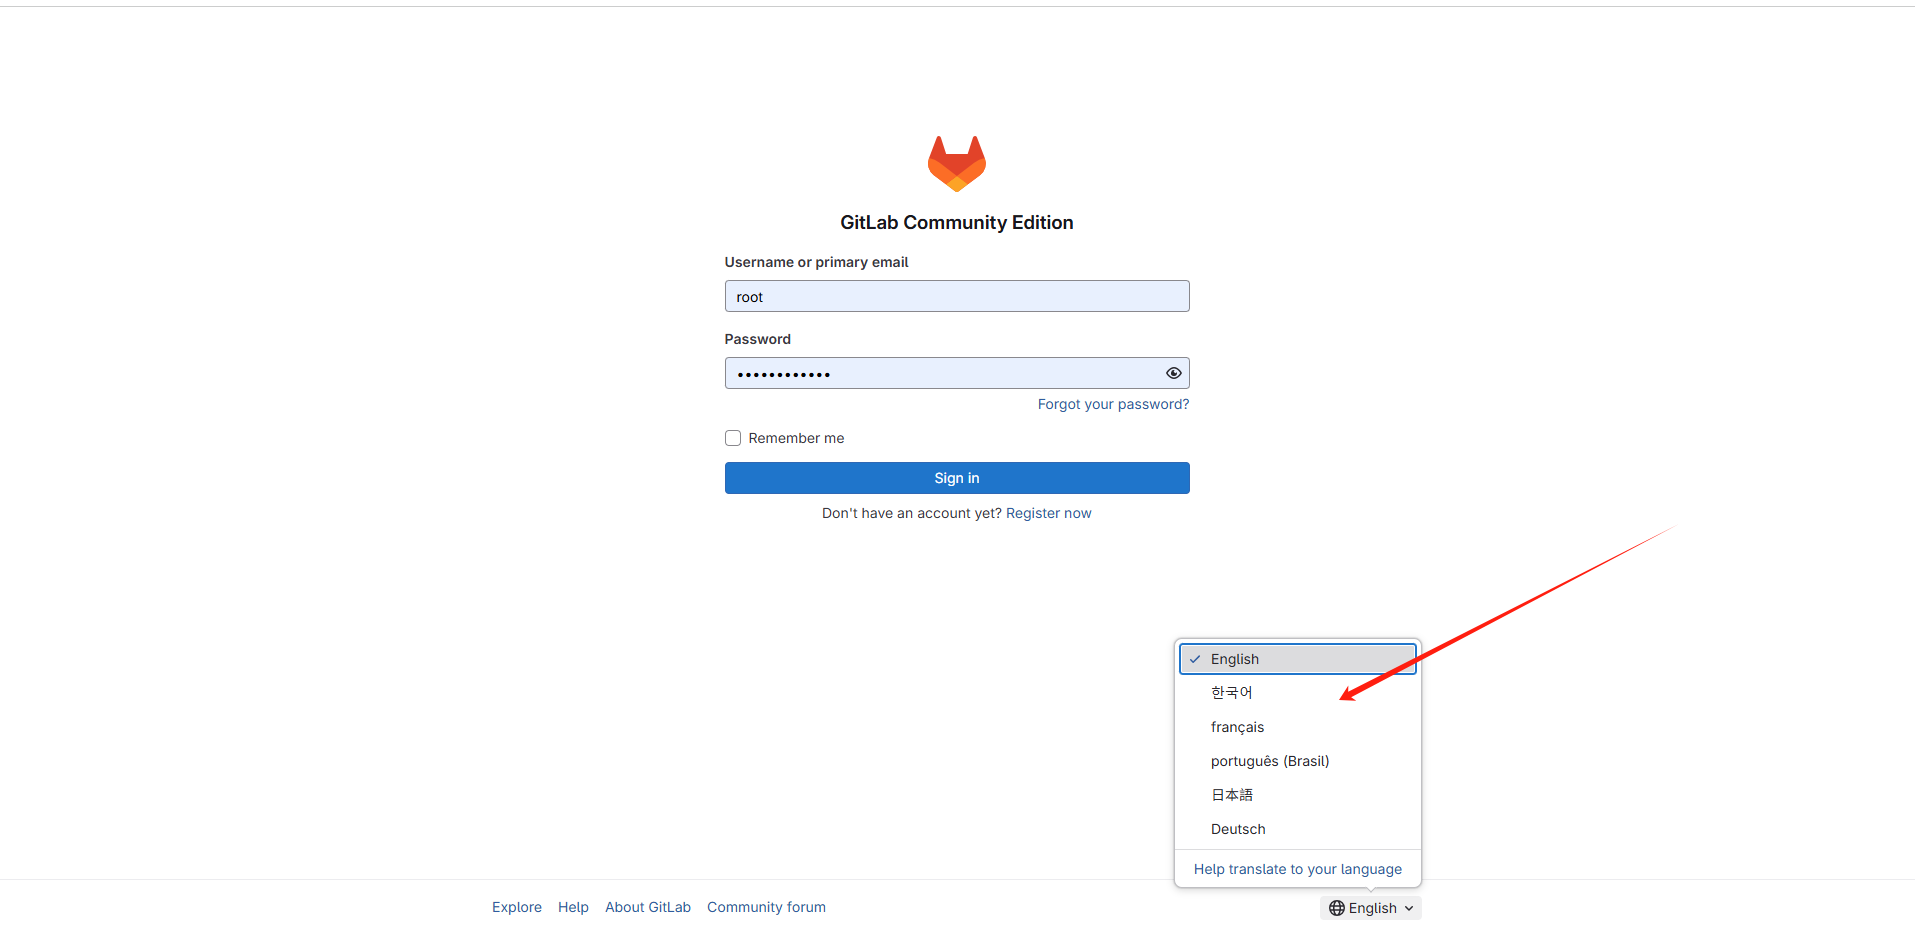The width and height of the screenshot is (1915, 932).
Task: Click the Remember me label text
Action: (x=796, y=438)
